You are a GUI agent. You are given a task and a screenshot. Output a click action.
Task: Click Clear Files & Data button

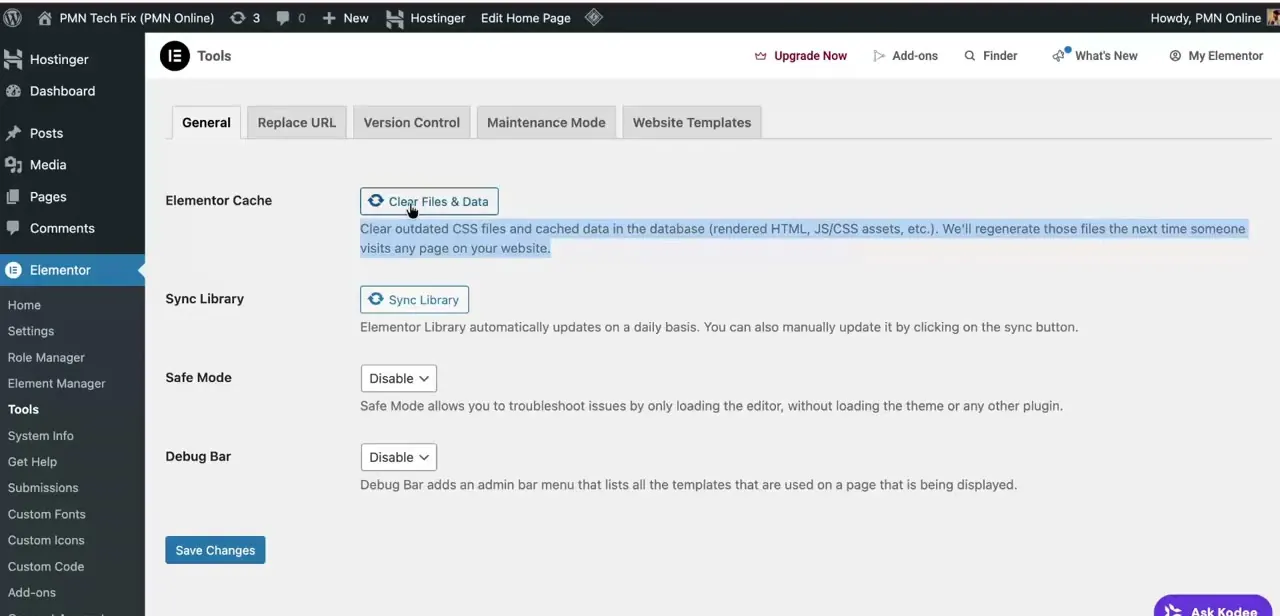[x=429, y=201]
